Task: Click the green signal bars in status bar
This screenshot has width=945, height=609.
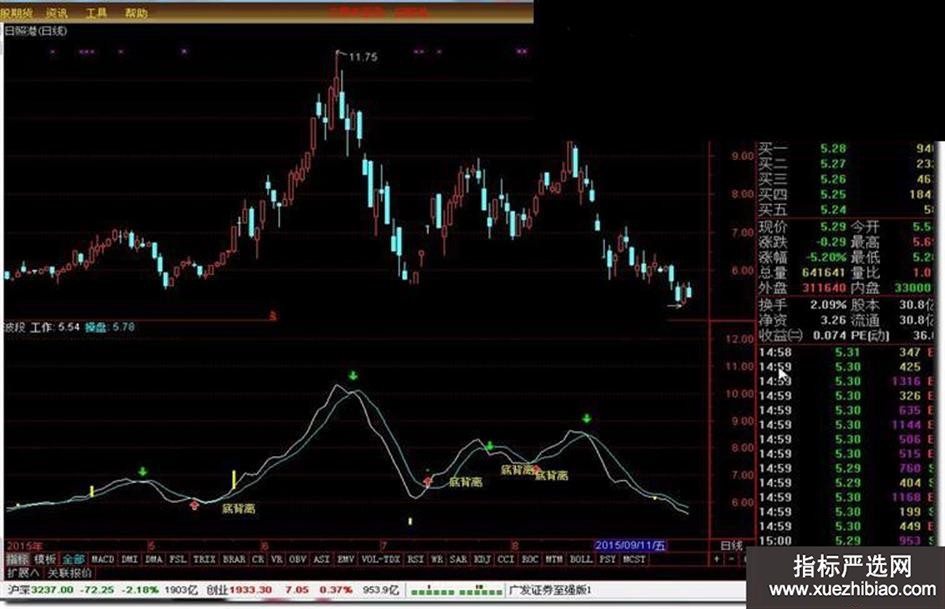Action: (x=456, y=590)
